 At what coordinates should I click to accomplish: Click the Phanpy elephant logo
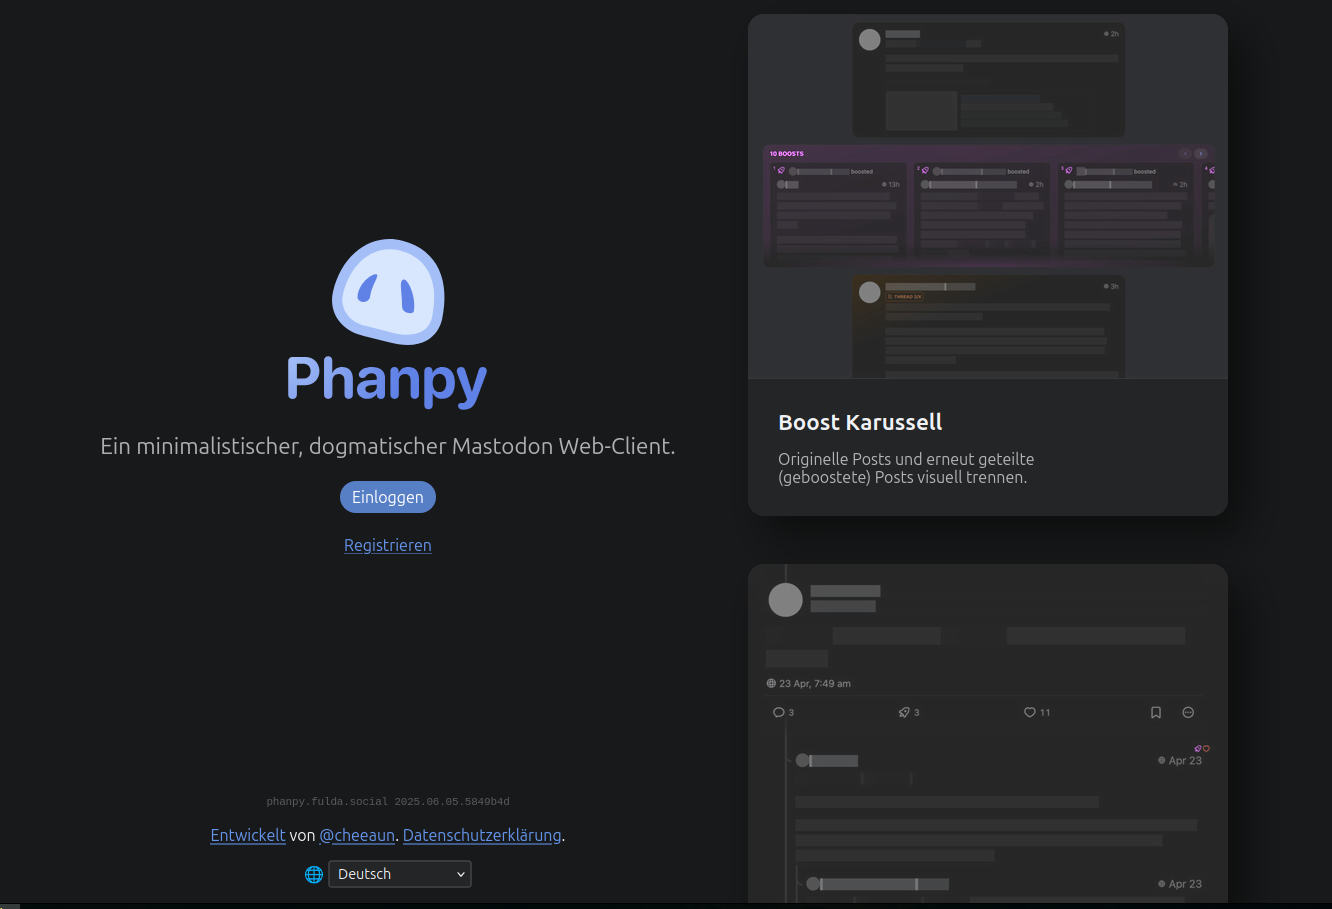pos(388,292)
